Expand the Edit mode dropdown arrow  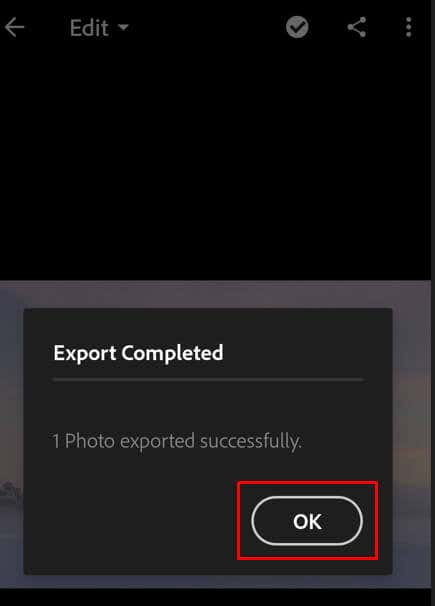click(x=123, y=27)
